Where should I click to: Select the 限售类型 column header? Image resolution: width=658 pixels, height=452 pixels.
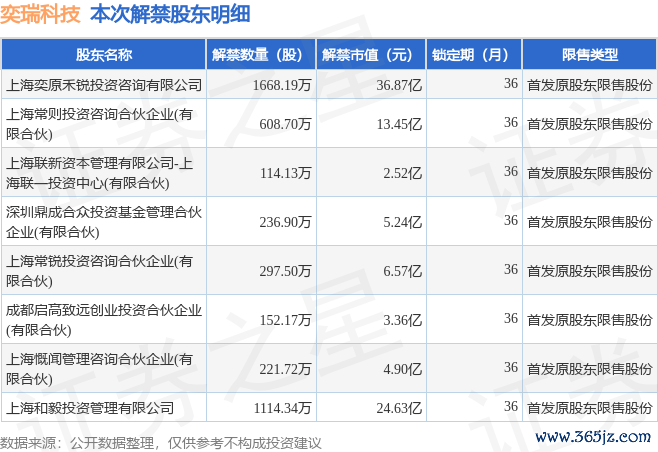tap(590, 55)
